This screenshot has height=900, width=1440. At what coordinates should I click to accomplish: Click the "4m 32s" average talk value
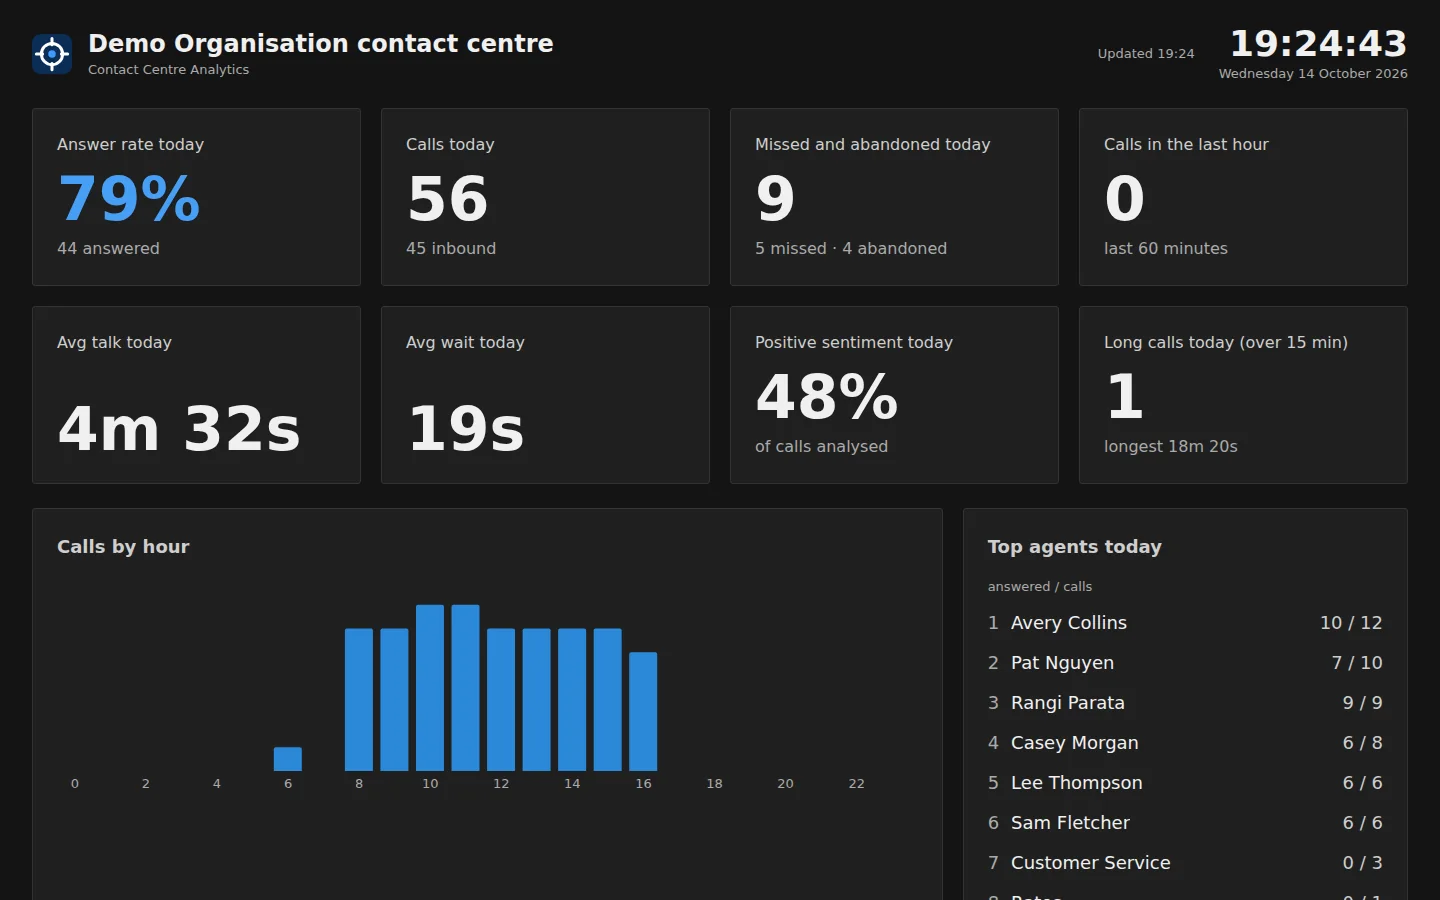(179, 429)
